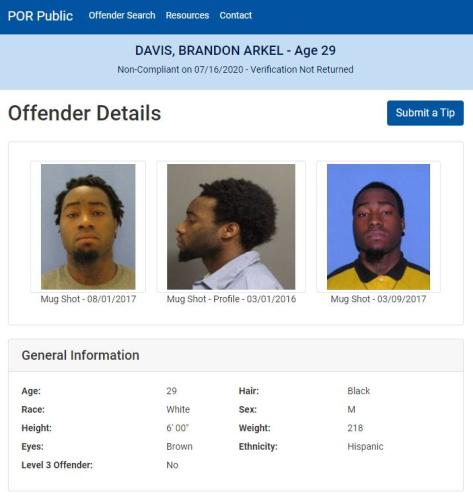Select the Race value White

tap(178, 409)
